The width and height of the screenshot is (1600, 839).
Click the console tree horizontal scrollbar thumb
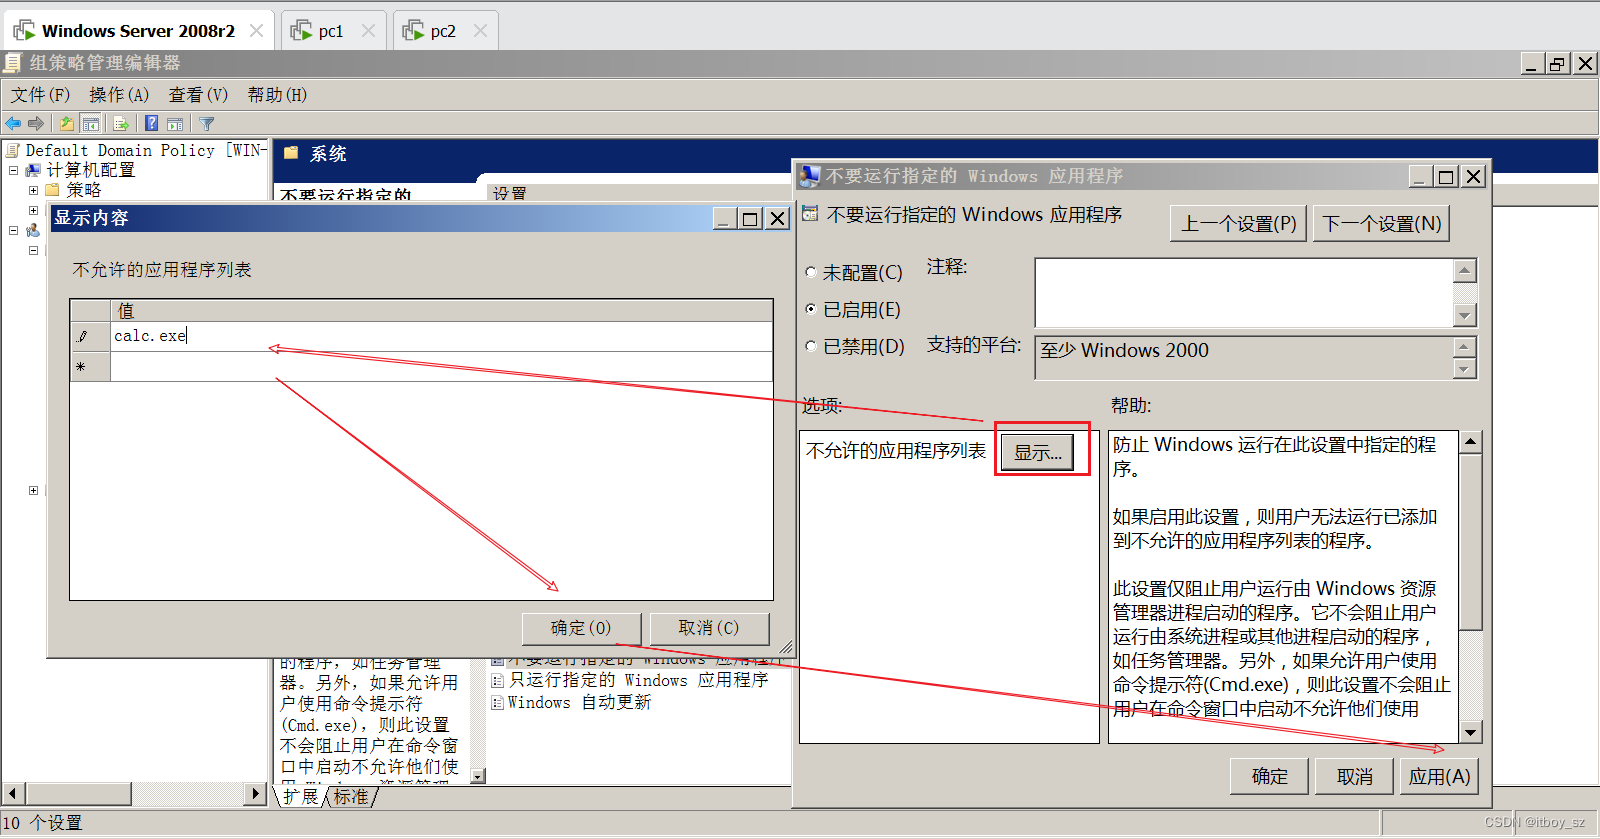click(77, 794)
